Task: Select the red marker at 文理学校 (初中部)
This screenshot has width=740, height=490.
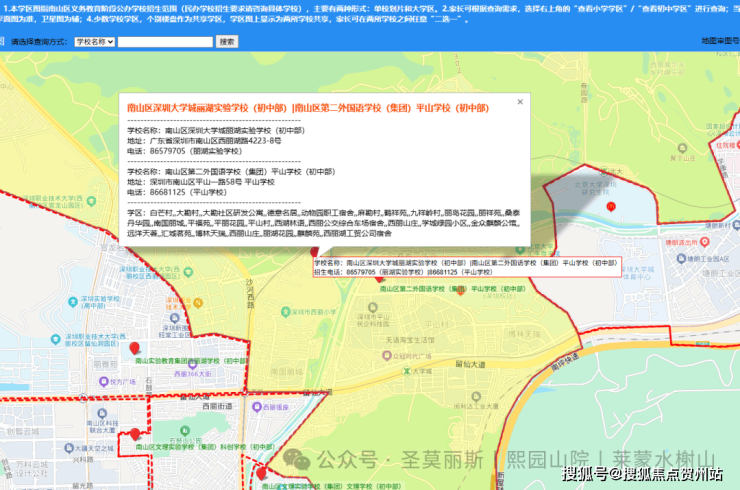Action: [x=261, y=473]
